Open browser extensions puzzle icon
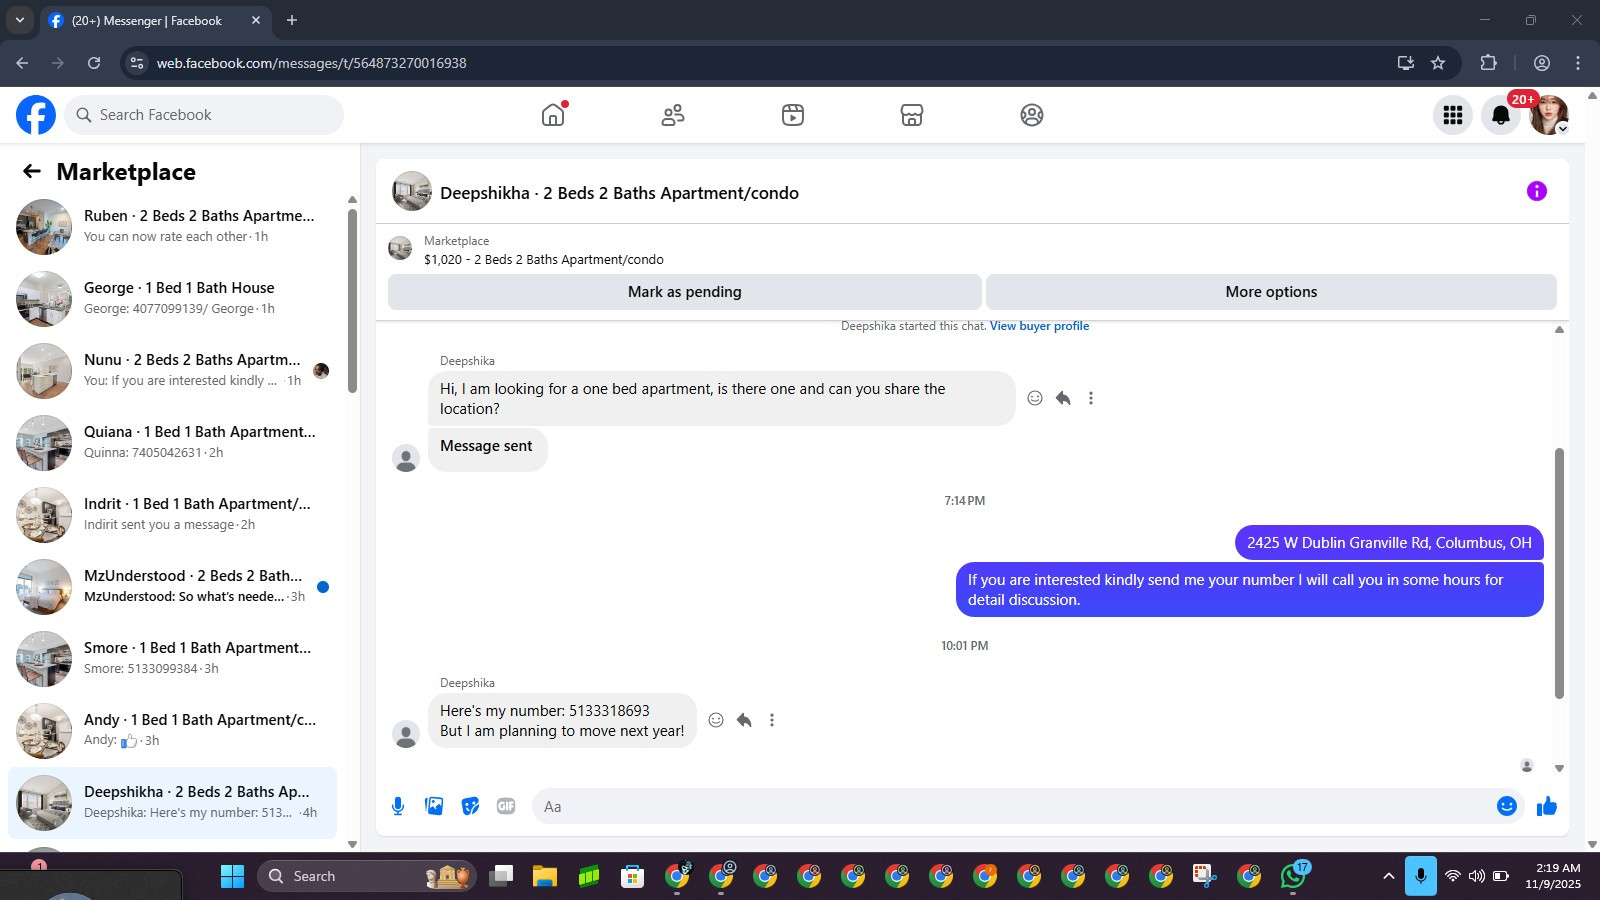Viewport: 1600px width, 900px height. [x=1488, y=63]
